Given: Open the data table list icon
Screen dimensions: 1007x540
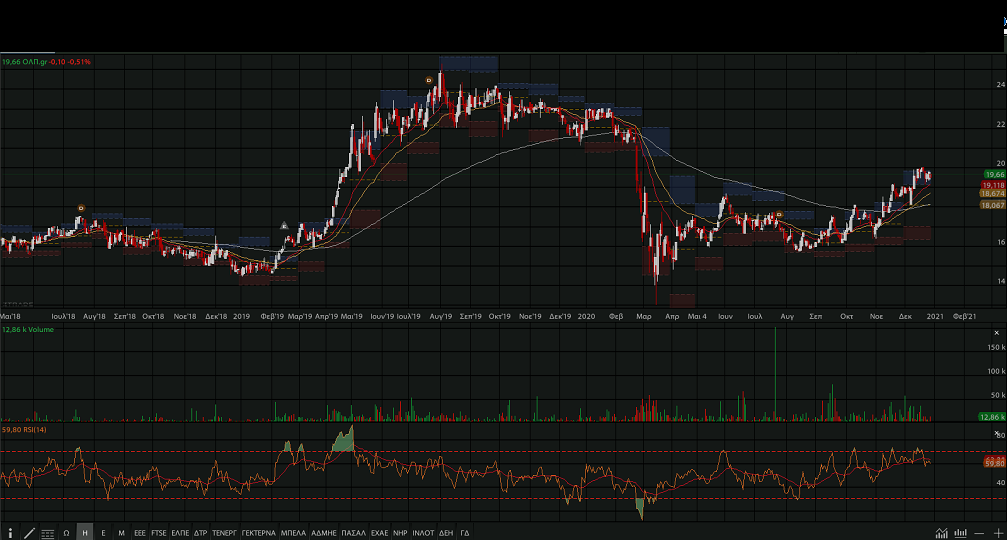Looking at the screenshot, I should click(48, 533).
